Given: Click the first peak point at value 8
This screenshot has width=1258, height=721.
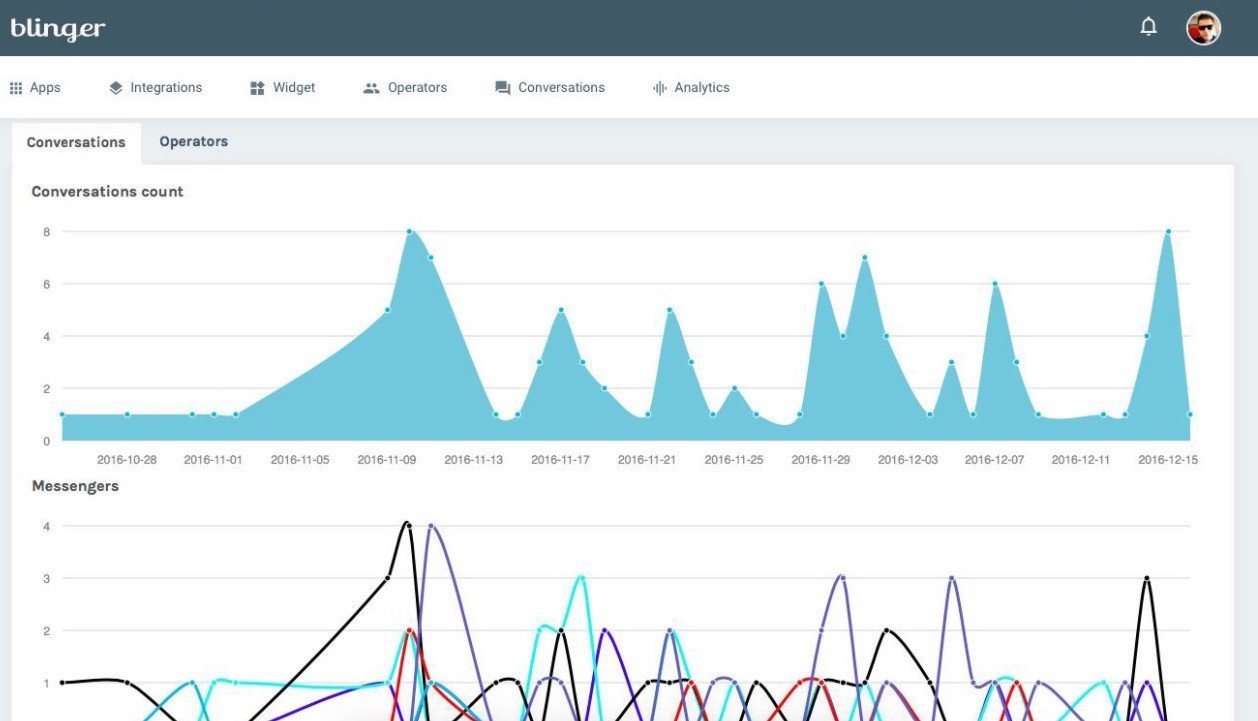Looking at the screenshot, I should tap(409, 232).
